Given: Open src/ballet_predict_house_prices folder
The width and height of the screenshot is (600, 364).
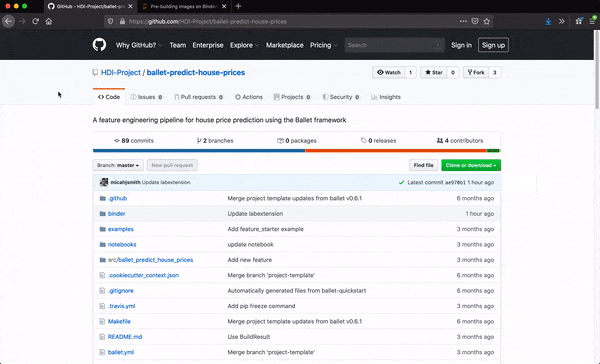Looking at the screenshot, I should (150, 260).
